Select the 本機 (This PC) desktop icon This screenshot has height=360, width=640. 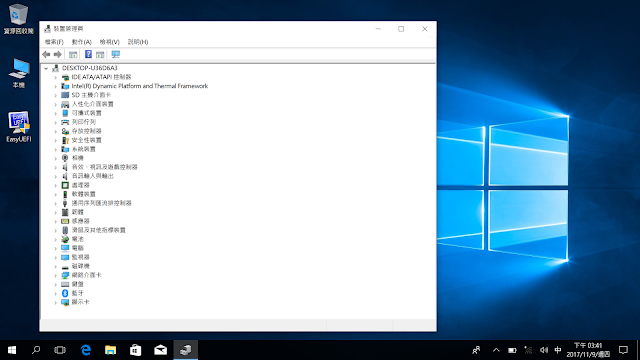coord(19,73)
